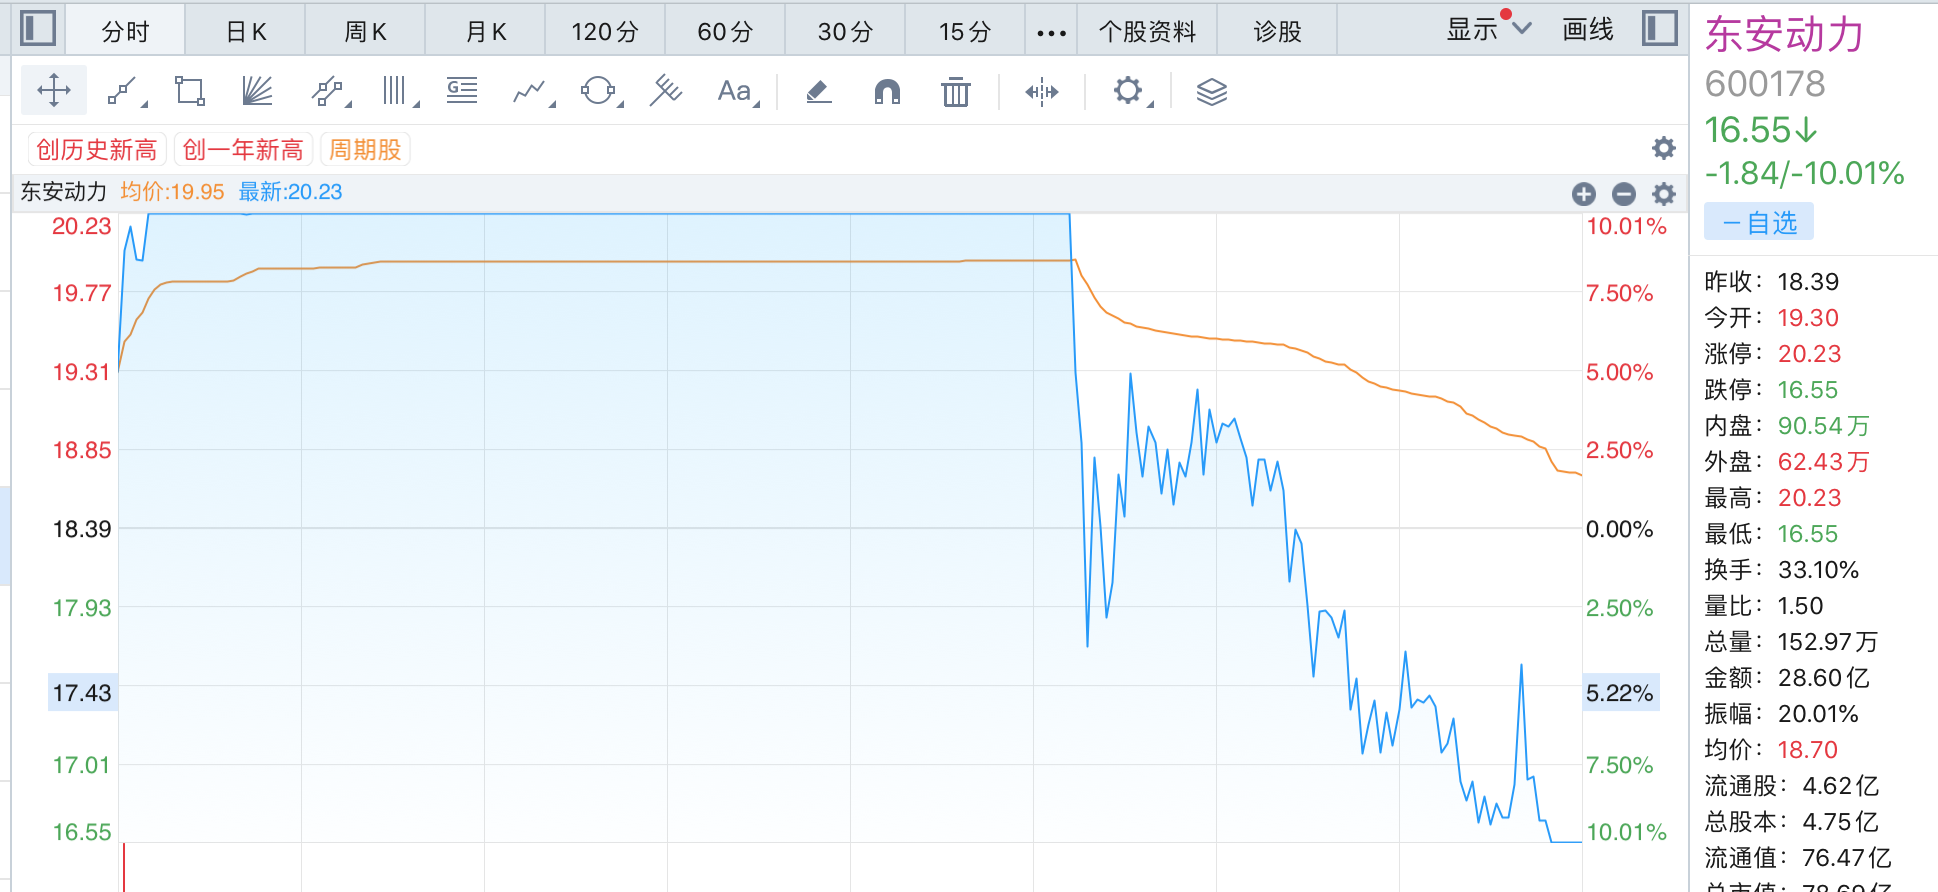Toggle the left sidebar panel
1938x892 pixels.
38,28
